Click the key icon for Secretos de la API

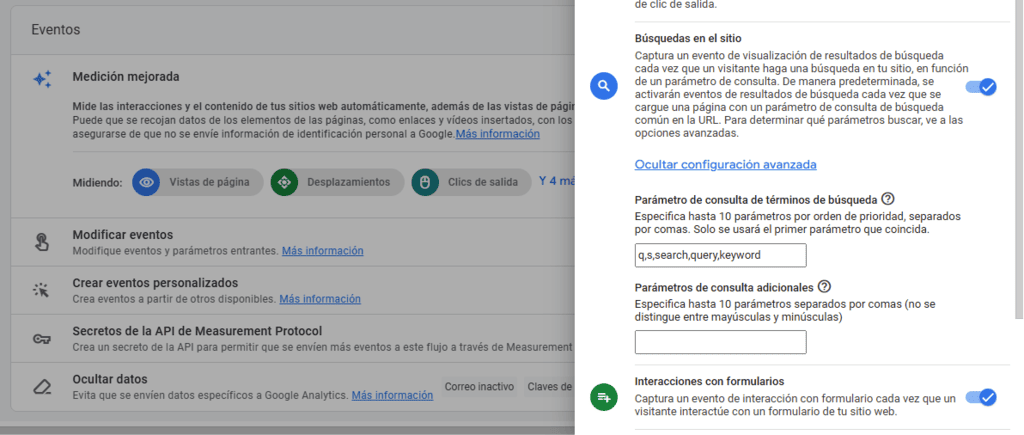coord(42,338)
